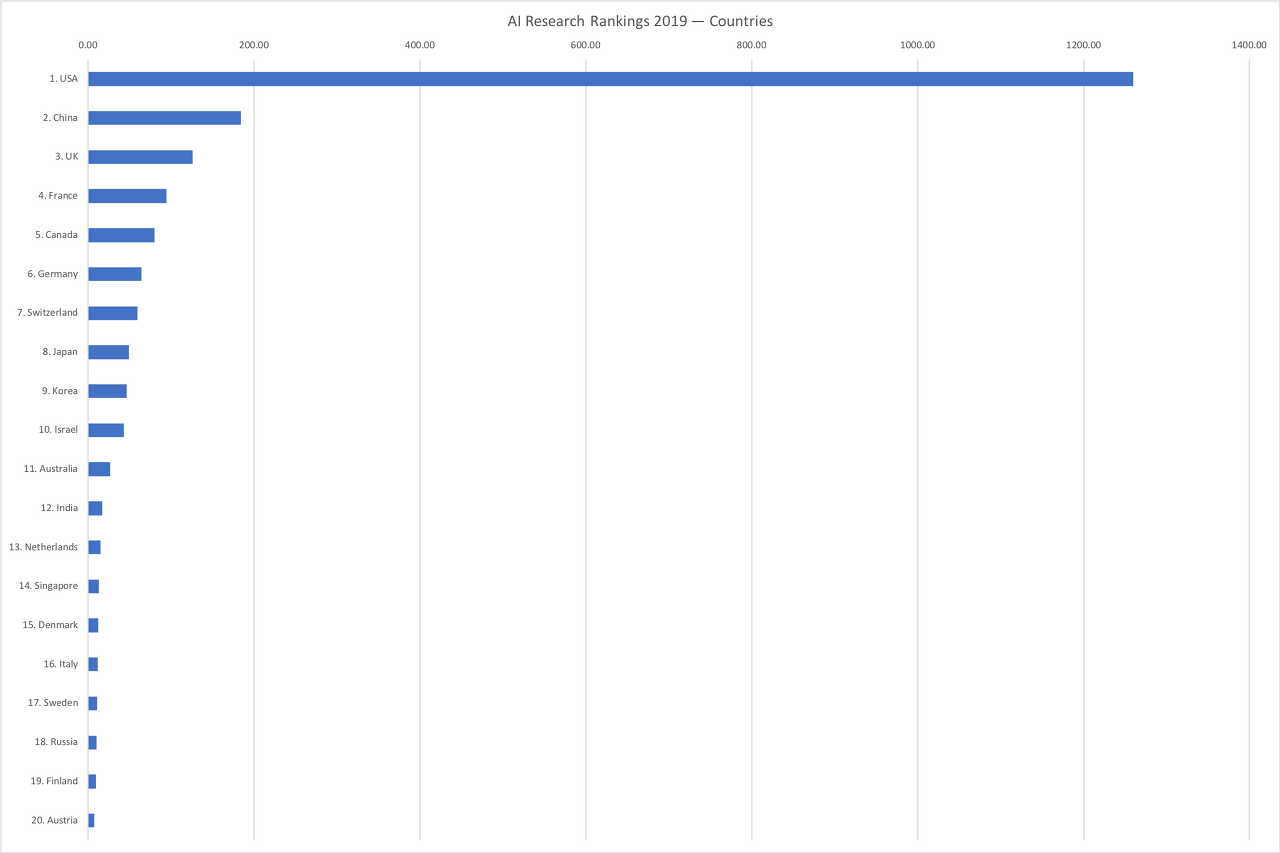Screen dimensions: 1280x853
Task: Click the Japan bar
Action: coord(108,352)
